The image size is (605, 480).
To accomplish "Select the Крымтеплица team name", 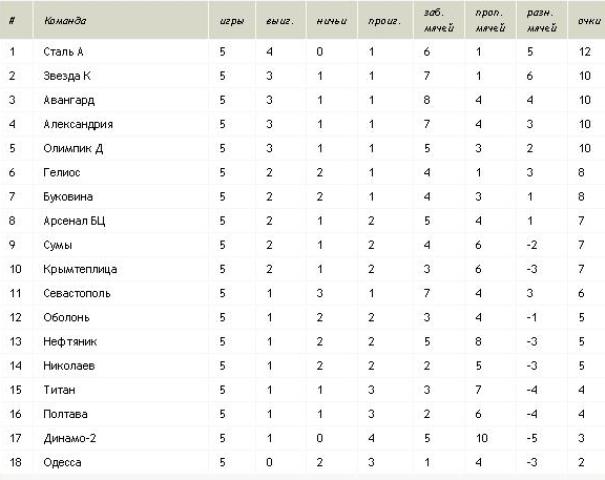I will [80, 269].
